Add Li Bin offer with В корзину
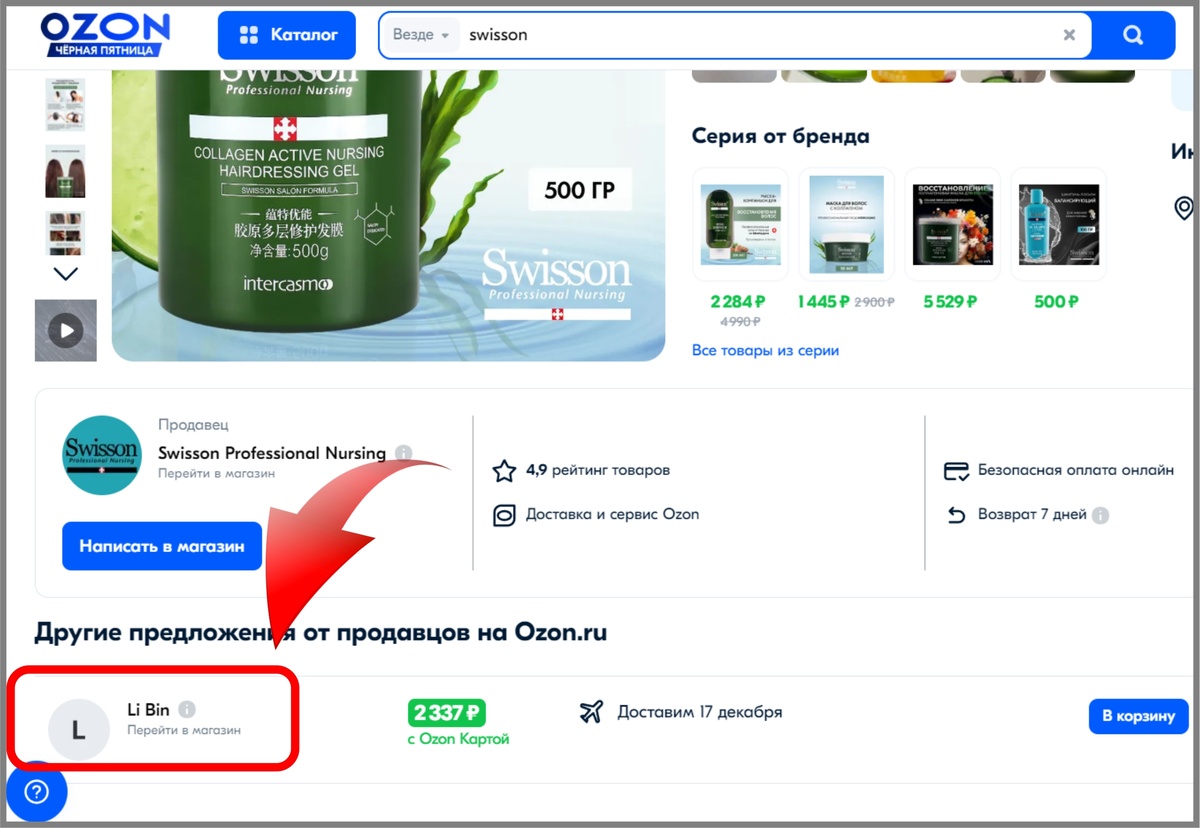1200x828 pixels. [x=1138, y=716]
